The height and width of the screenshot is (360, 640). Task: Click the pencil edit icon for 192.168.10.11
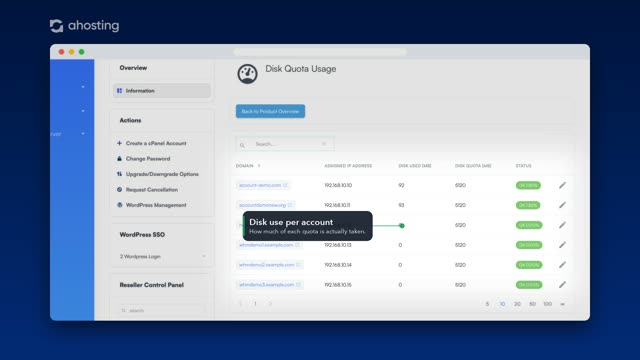coord(562,205)
